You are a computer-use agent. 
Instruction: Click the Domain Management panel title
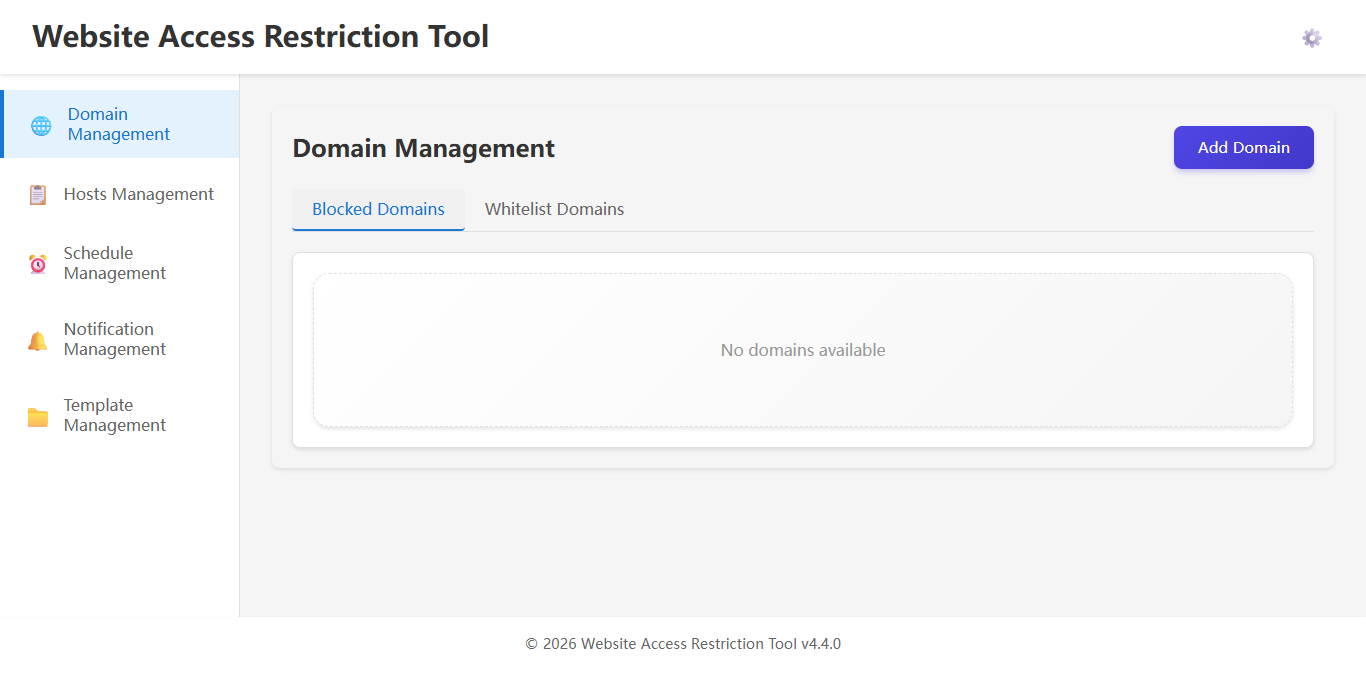(423, 148)
